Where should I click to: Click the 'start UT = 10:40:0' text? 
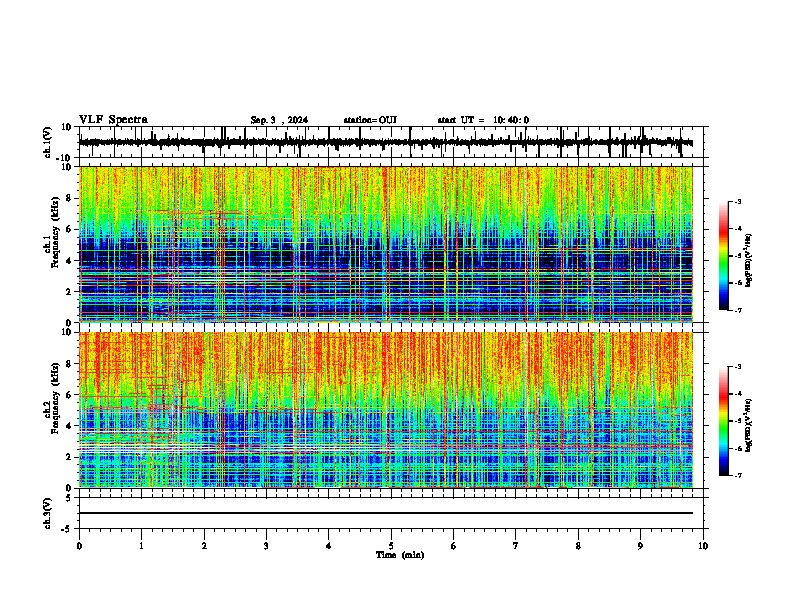pyautogui.click(x=483, y=120)
